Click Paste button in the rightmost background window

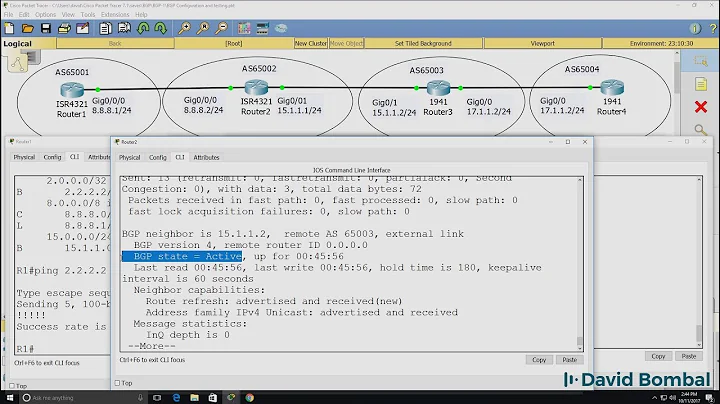688,356
